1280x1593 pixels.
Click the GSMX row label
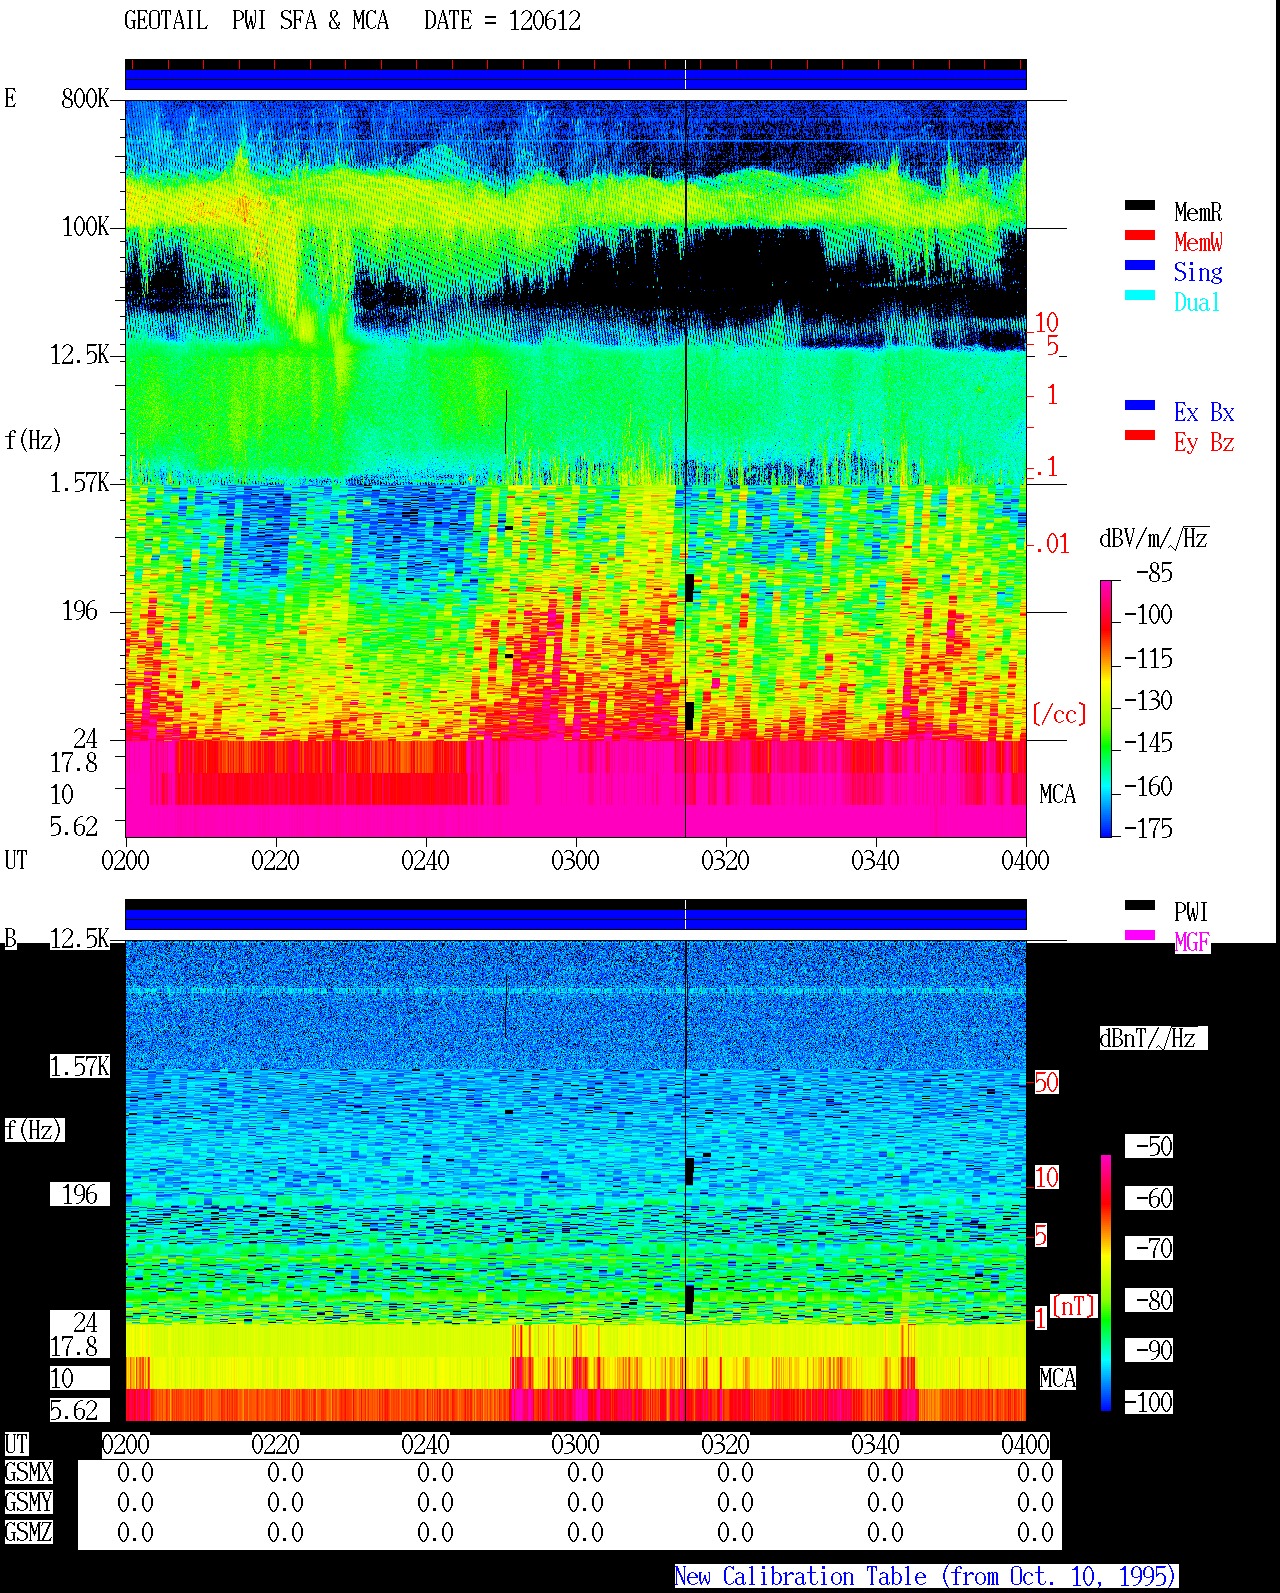28,1473
